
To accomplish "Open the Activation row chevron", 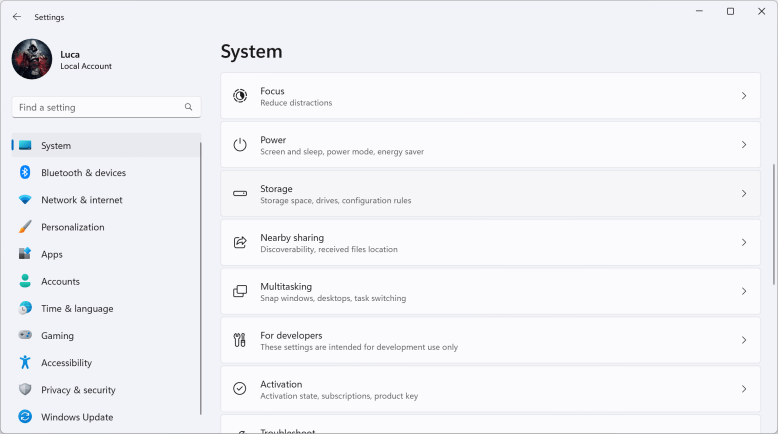I will pyautogui.click(x=744, y=389).
